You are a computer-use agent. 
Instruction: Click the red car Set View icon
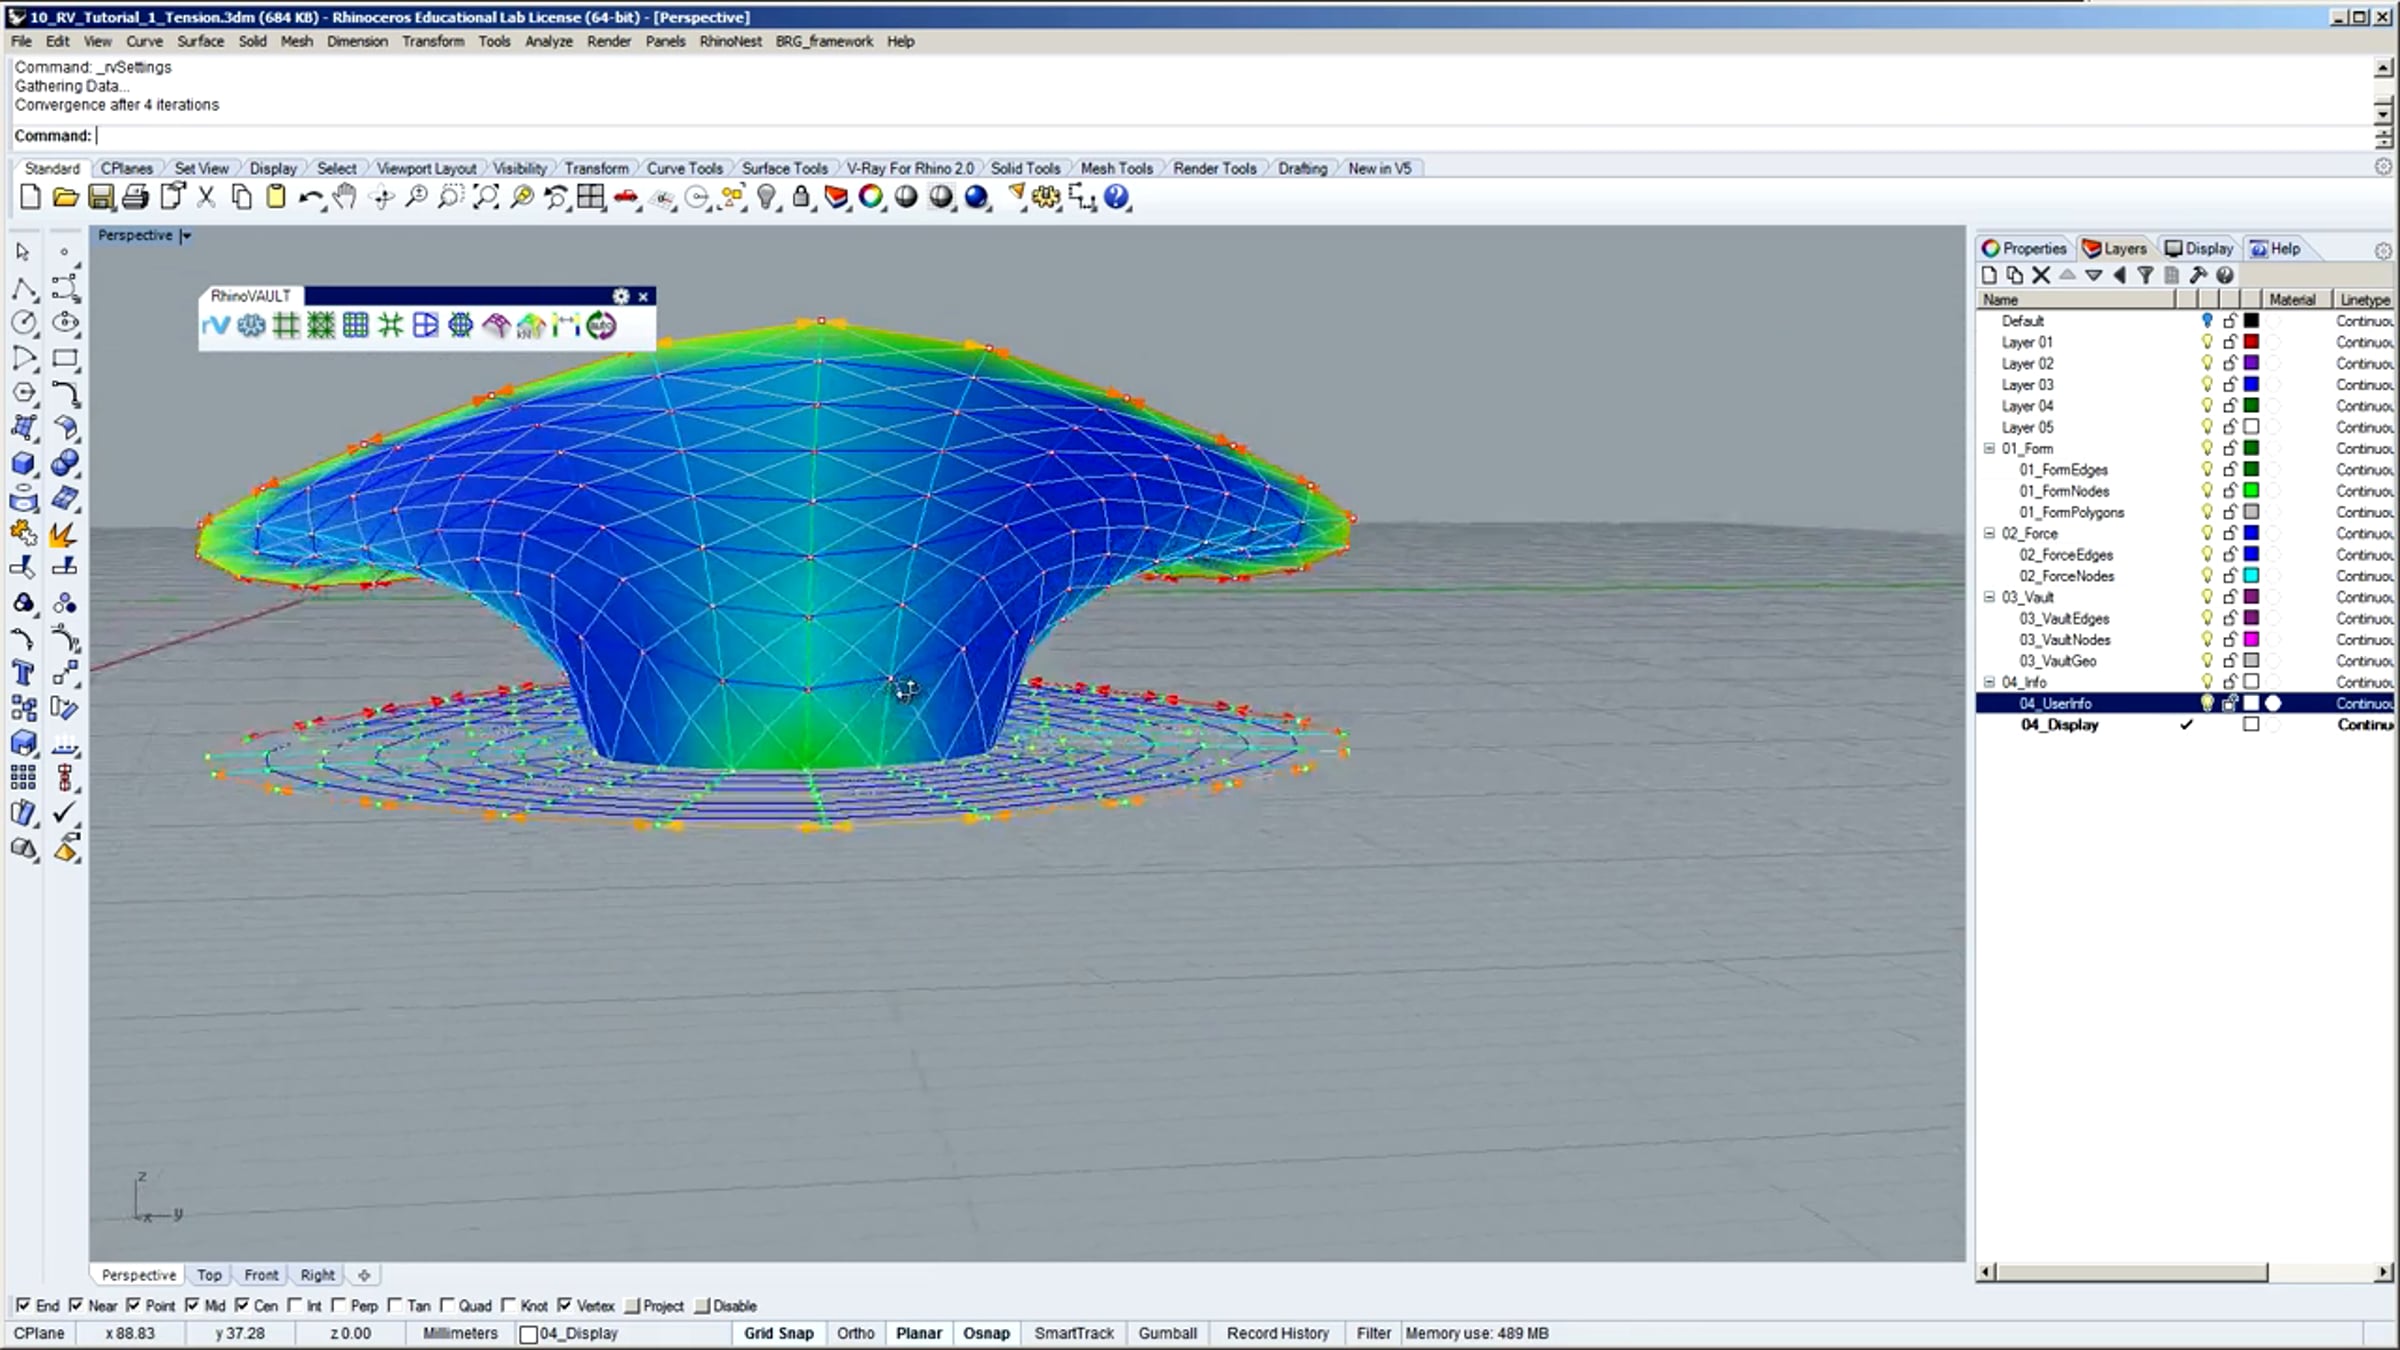(626, 197)
